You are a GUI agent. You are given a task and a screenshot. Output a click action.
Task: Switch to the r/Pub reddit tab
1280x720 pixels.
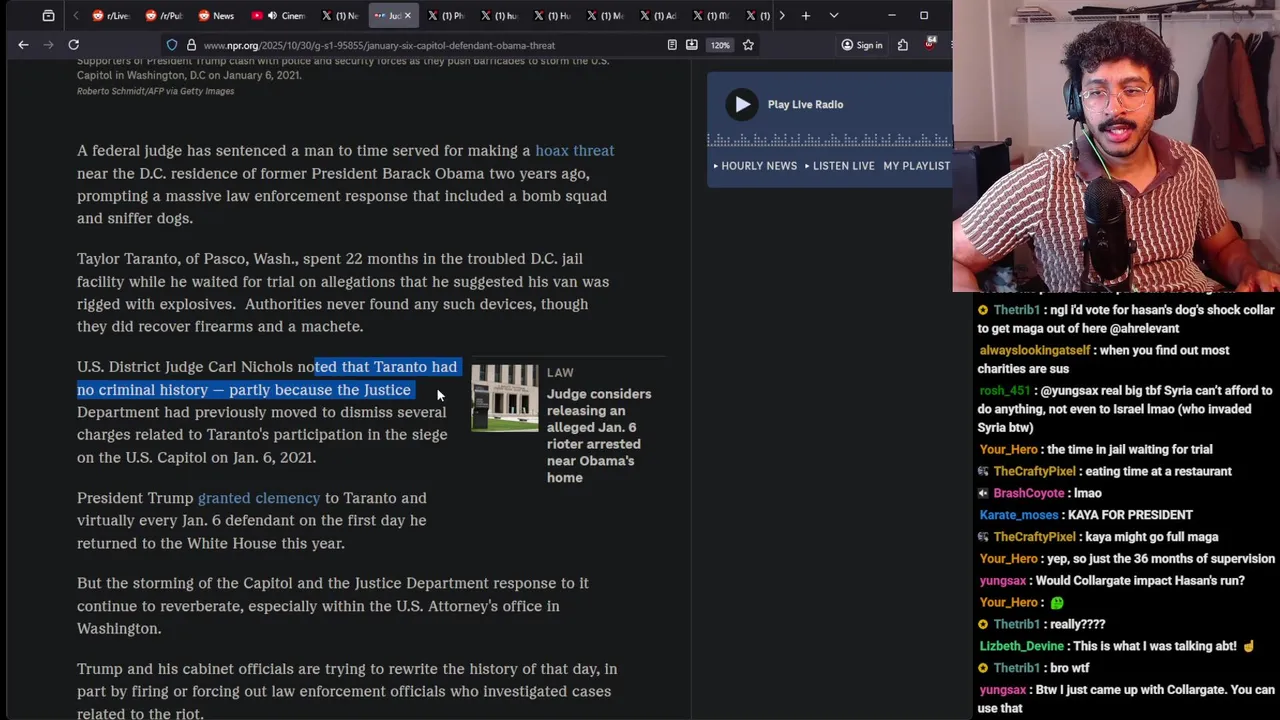[x=164, y=15]
